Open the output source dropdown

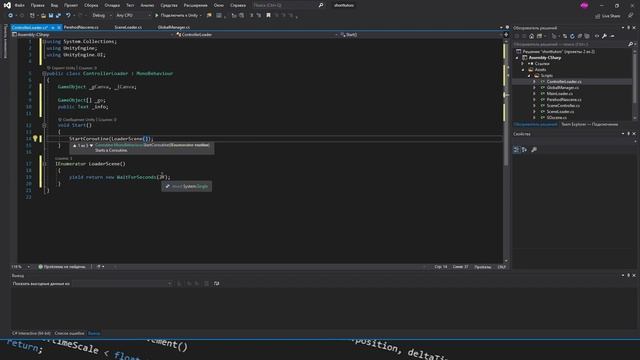pyautogui.click(x=122, y=283)
